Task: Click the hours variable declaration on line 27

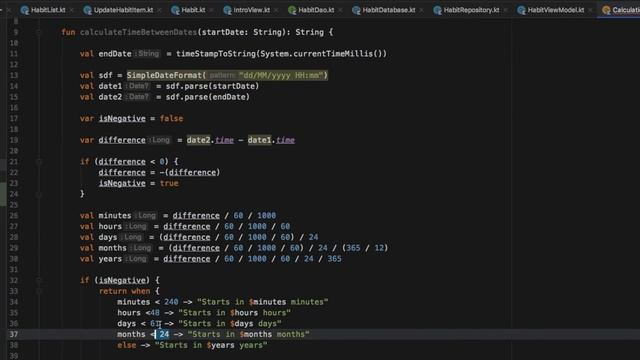Action: click(110, 227)
